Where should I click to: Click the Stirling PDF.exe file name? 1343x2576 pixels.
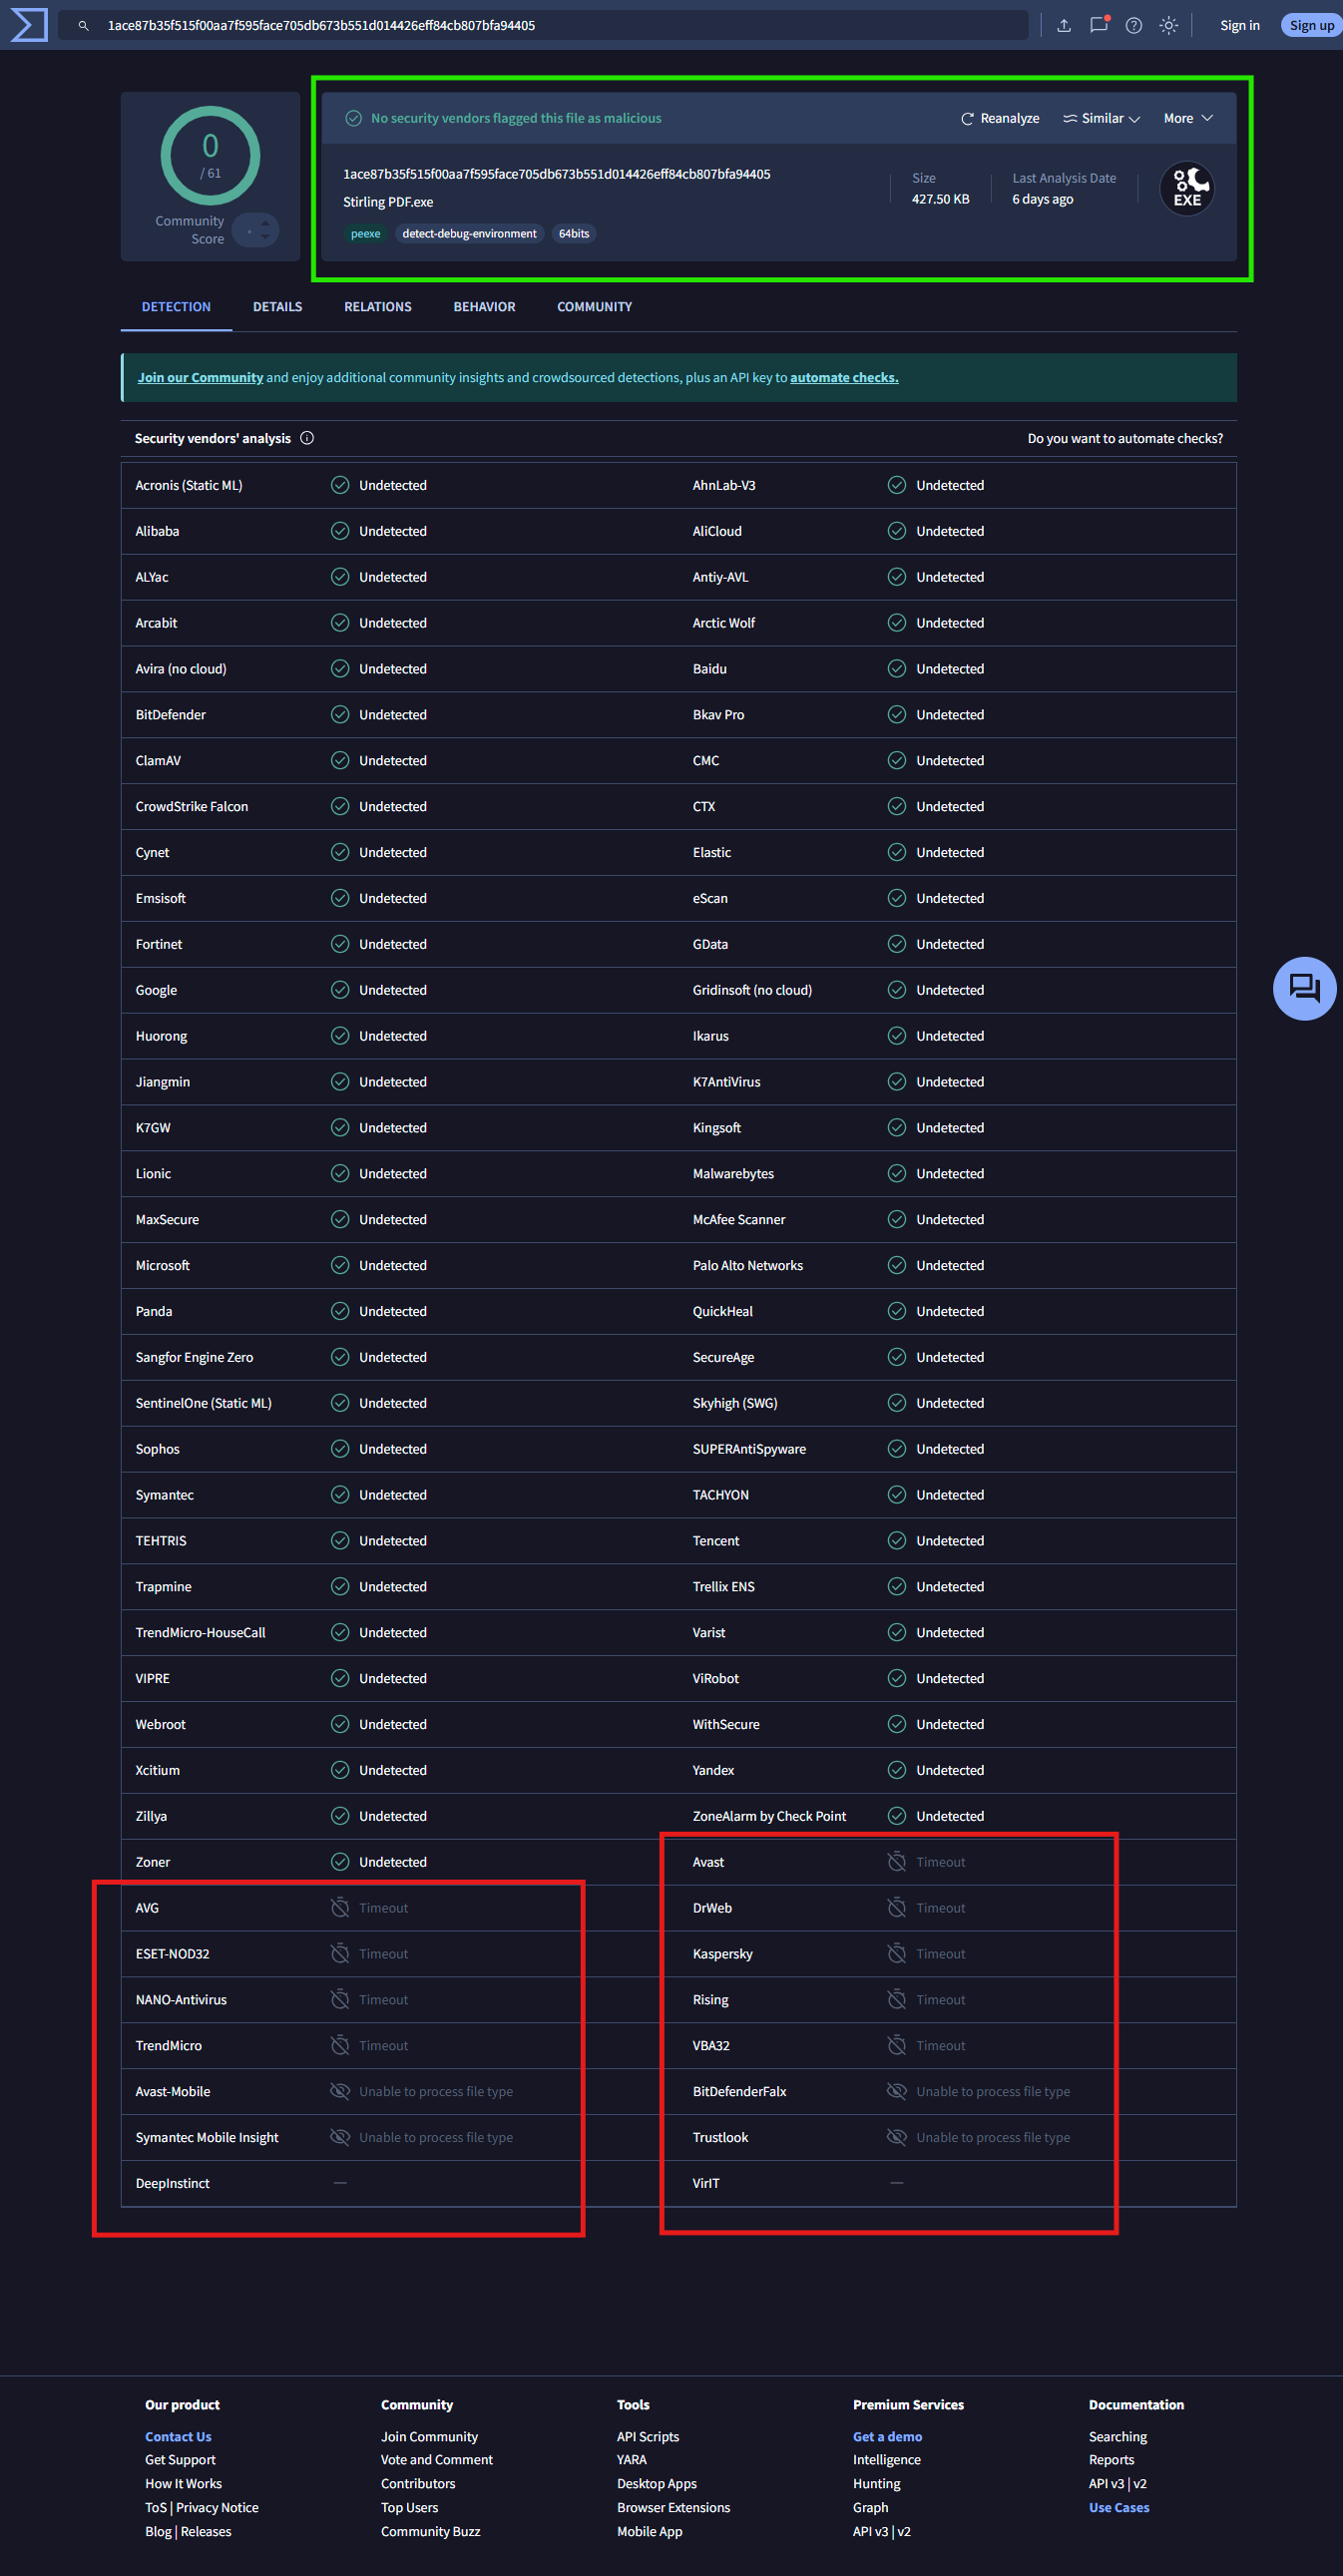coord(388,202)
